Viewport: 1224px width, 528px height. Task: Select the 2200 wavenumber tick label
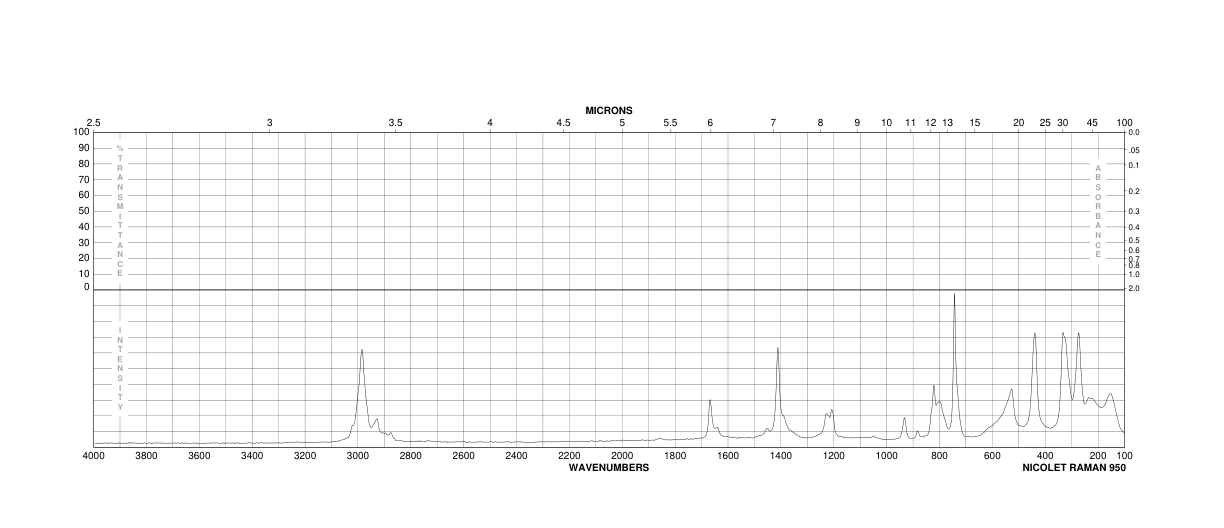pos(569,456)
